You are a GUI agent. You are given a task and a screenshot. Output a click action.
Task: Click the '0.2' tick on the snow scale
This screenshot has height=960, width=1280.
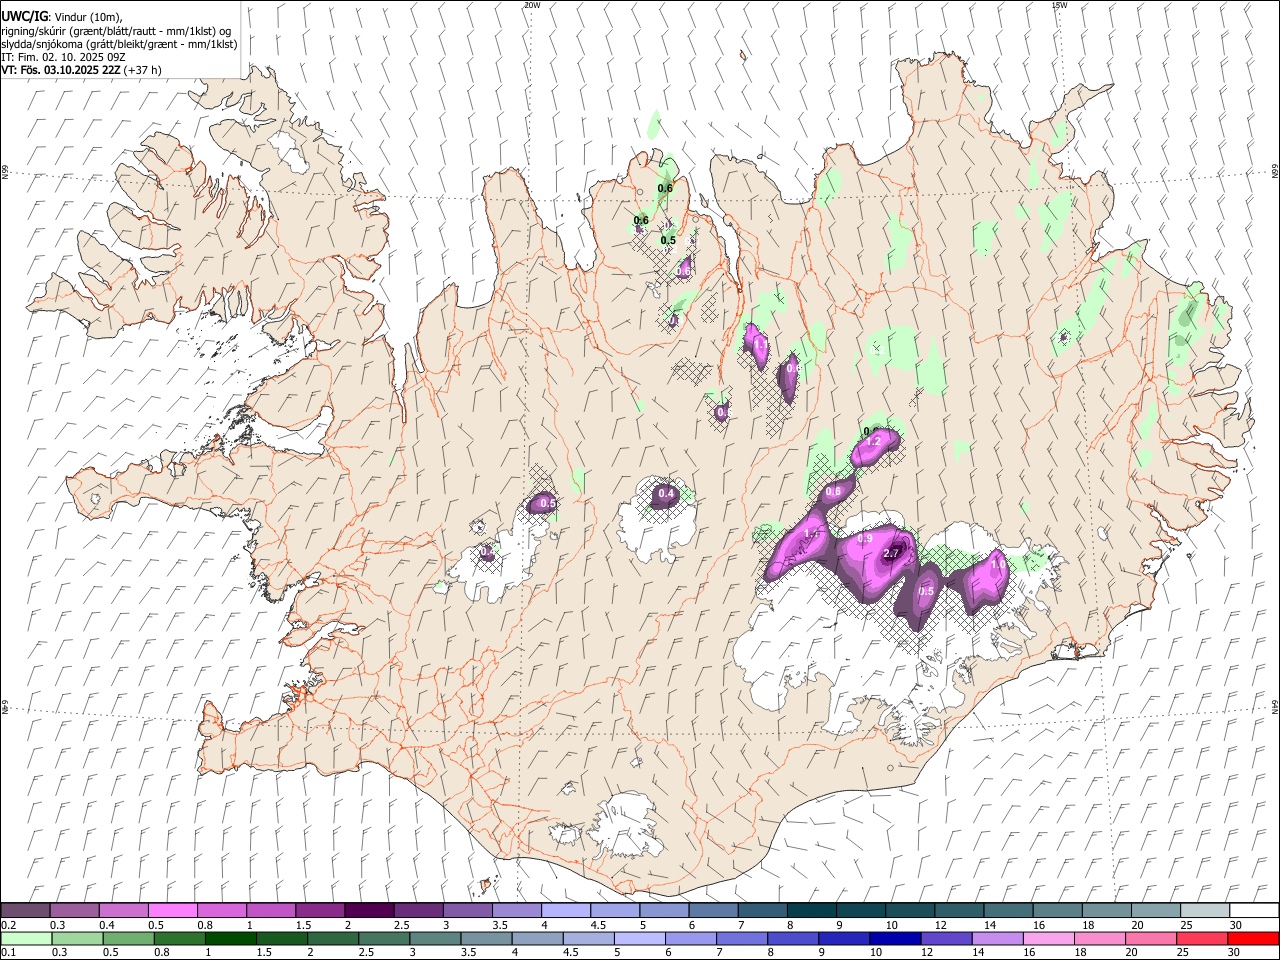tap(7, 925)
